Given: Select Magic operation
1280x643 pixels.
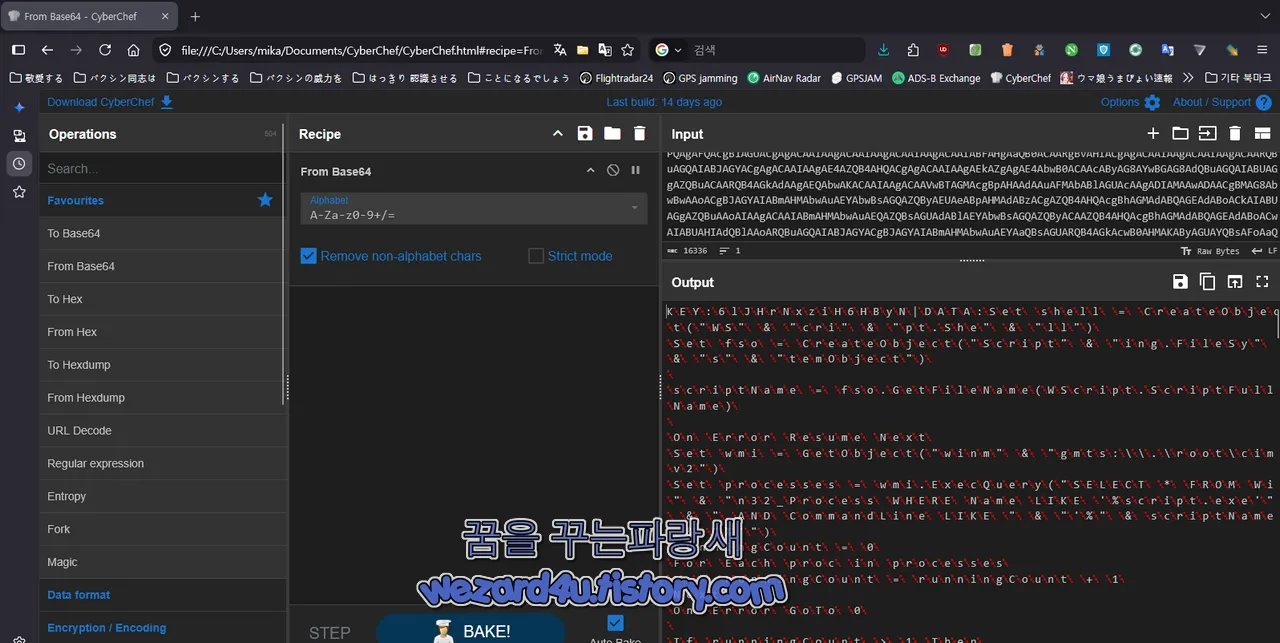Looking at the screenshot, I should 161,562.
